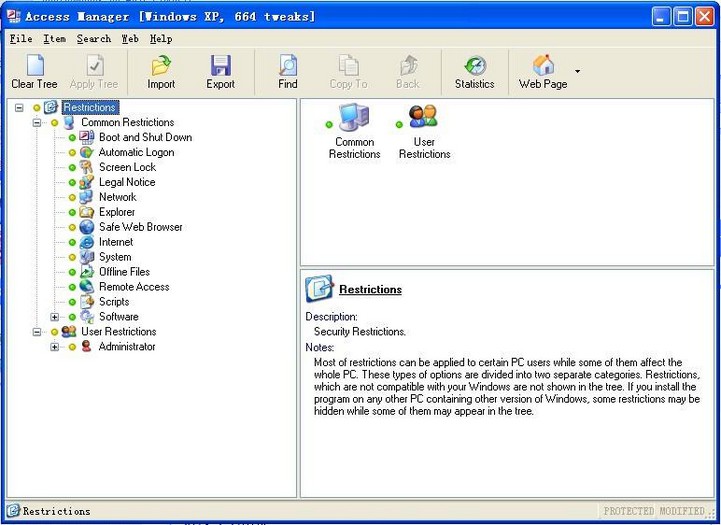Click the Web Page house icon
This screenshot has height=525, width=721.
pyautogui.click(x=543, y=65)
